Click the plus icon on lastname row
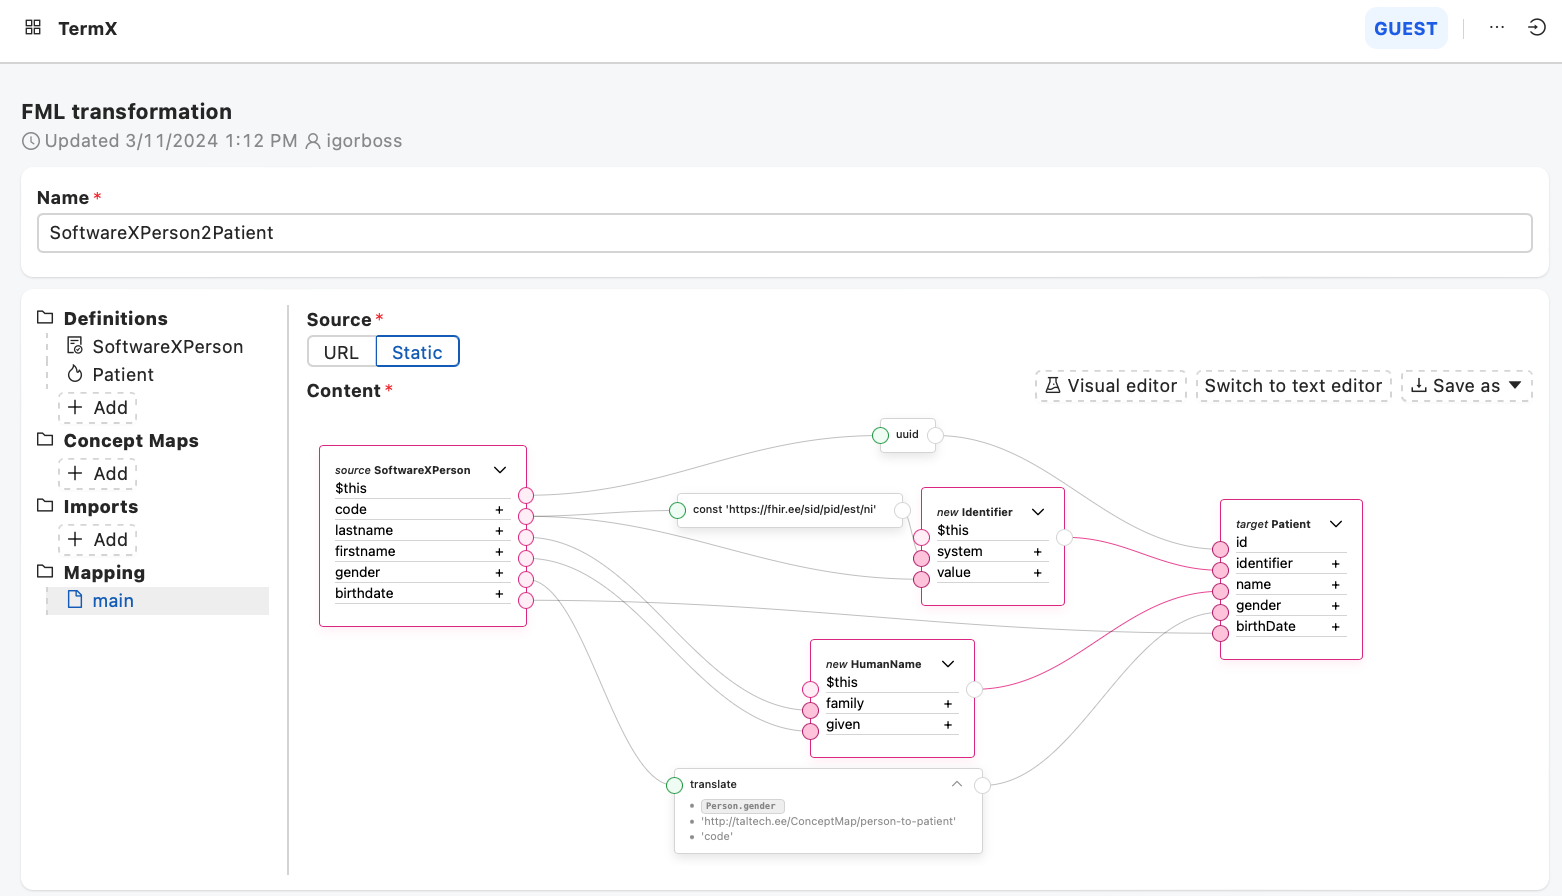 pos(499,531)
